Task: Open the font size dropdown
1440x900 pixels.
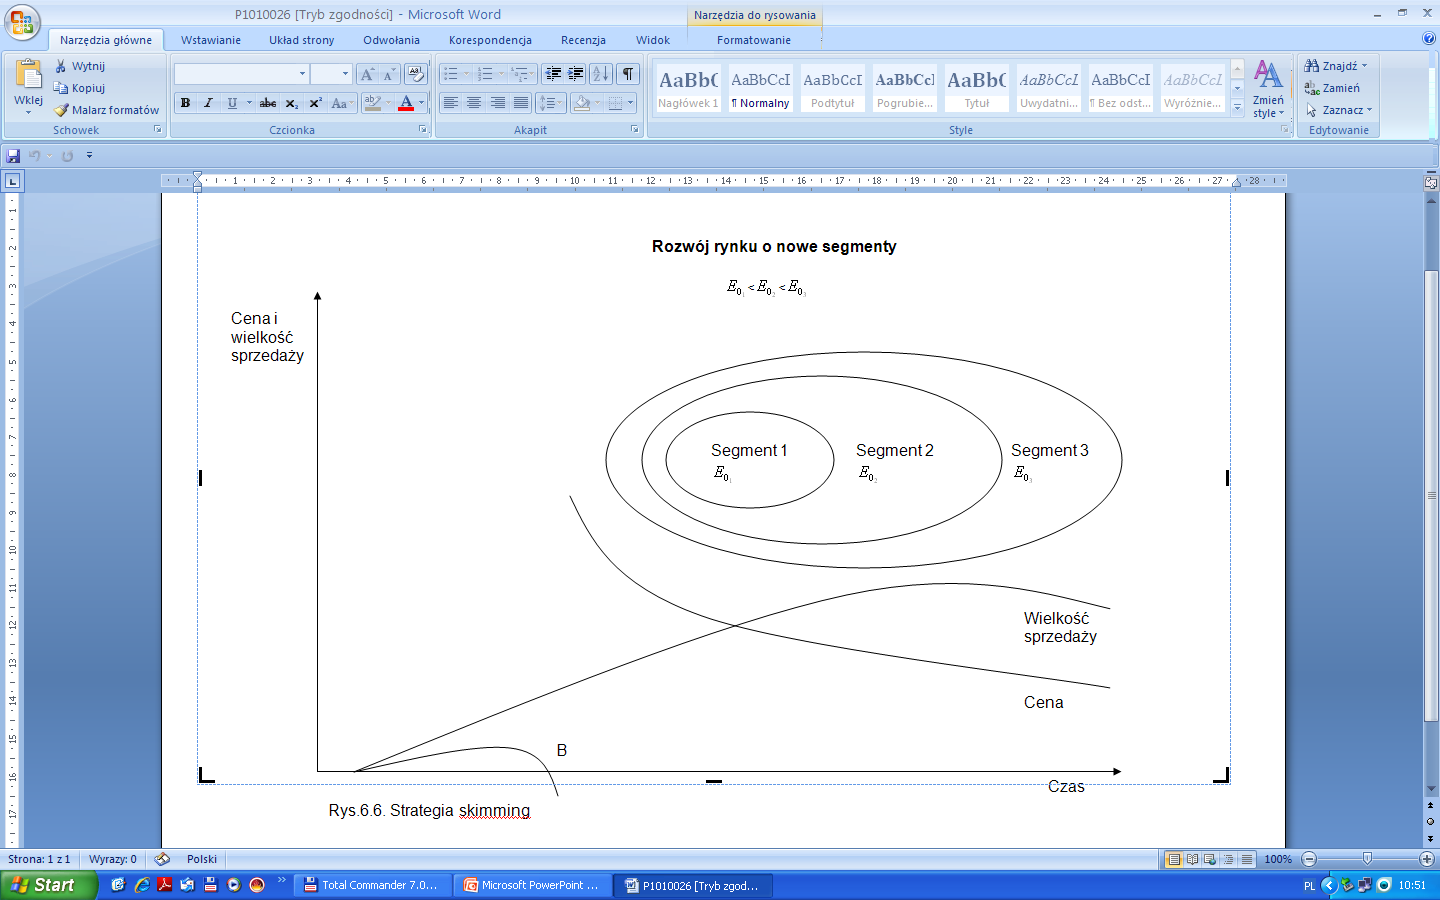Action: (x=346, y=74)
